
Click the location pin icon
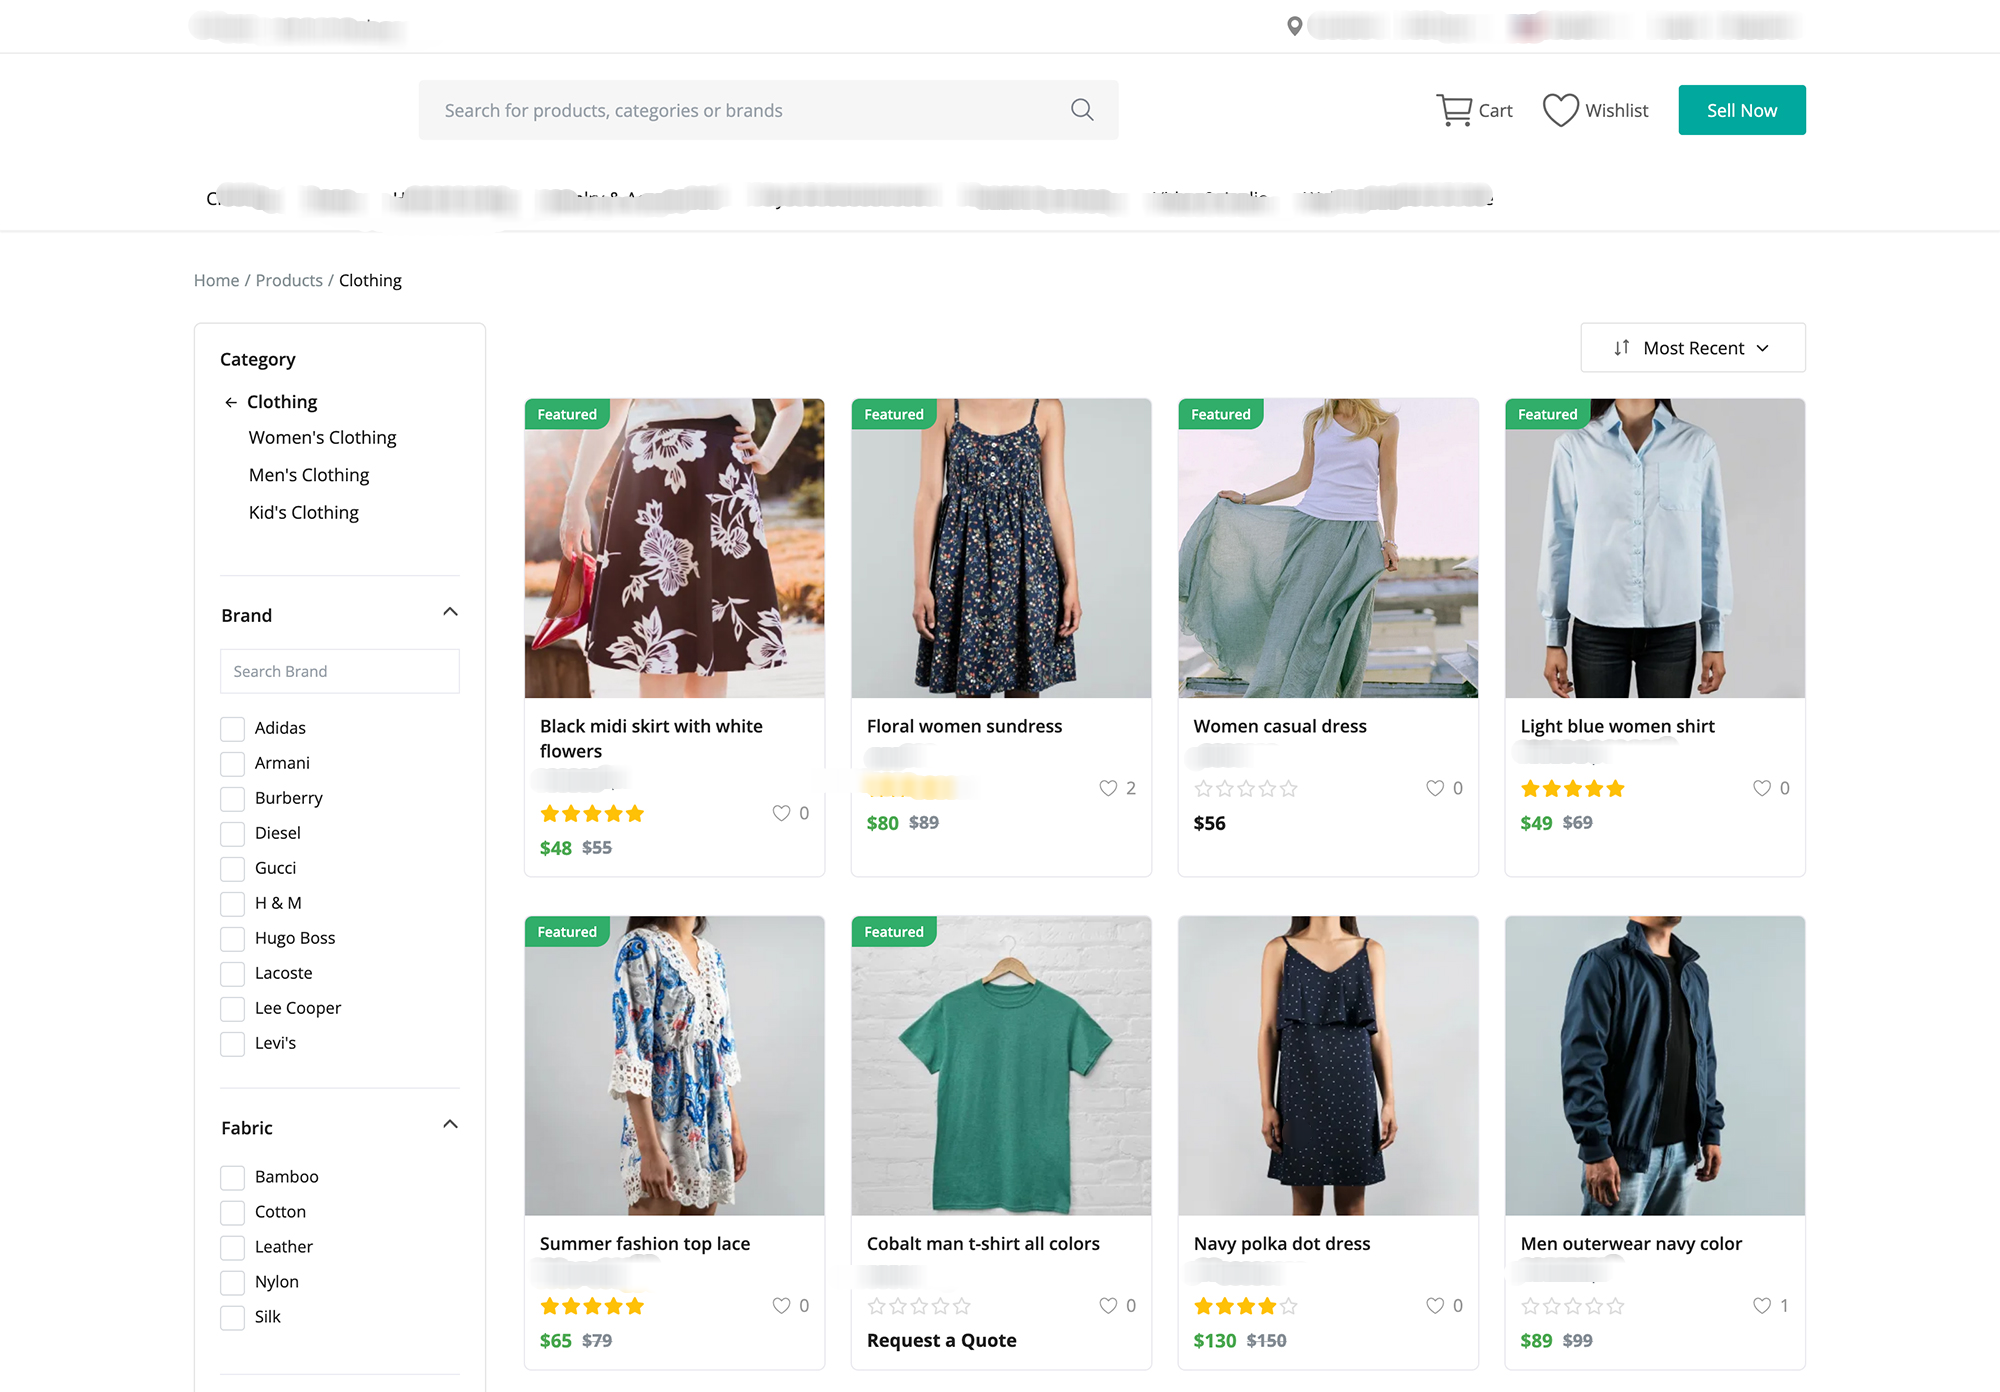click(1294, 26)
